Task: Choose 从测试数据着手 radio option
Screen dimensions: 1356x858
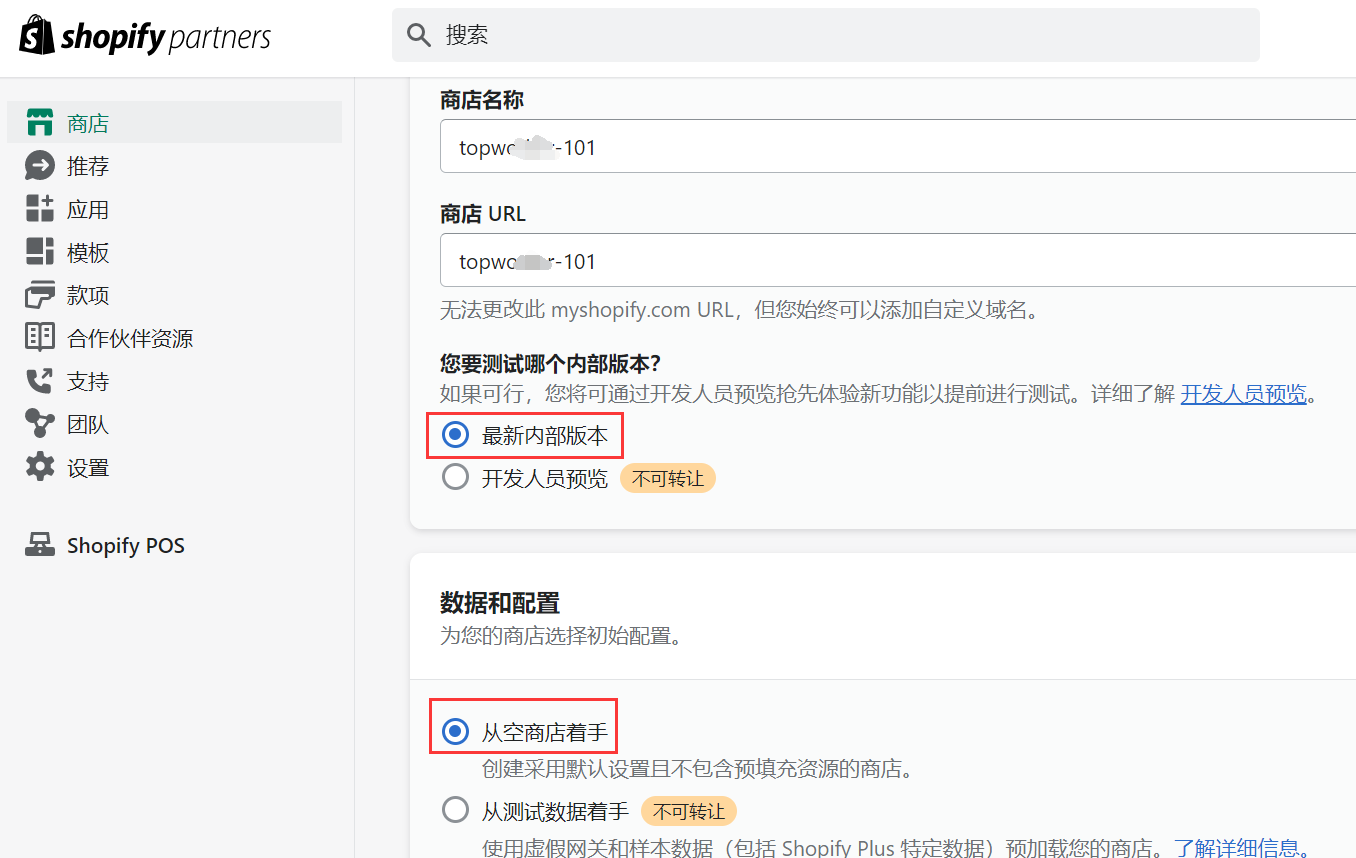Action: point(455,809)
